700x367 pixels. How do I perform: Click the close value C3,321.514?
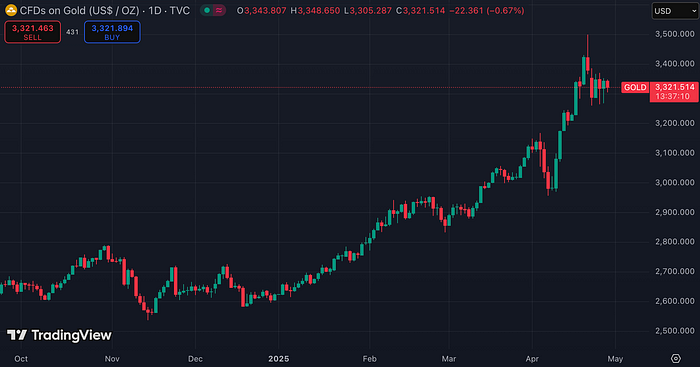pyautogui.click(x=421, y=10)
